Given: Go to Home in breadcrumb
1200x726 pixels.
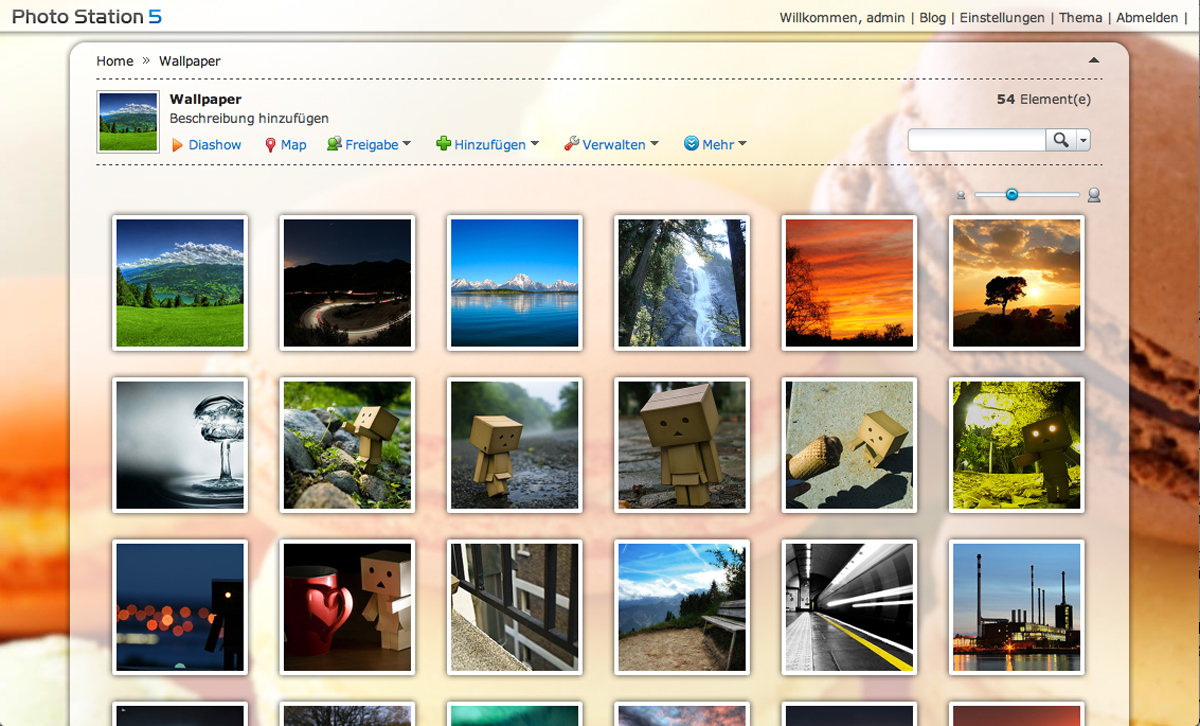Looking at the screenshot, I should point(115,61).
